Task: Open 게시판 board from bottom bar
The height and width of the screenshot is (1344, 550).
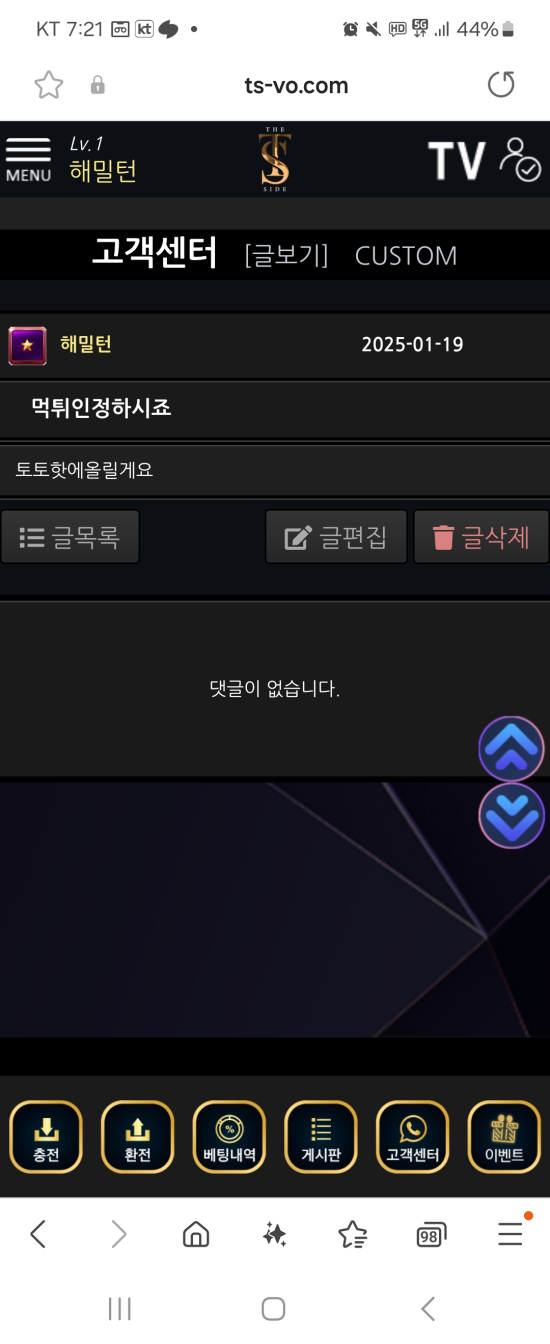Action: 321,1137
